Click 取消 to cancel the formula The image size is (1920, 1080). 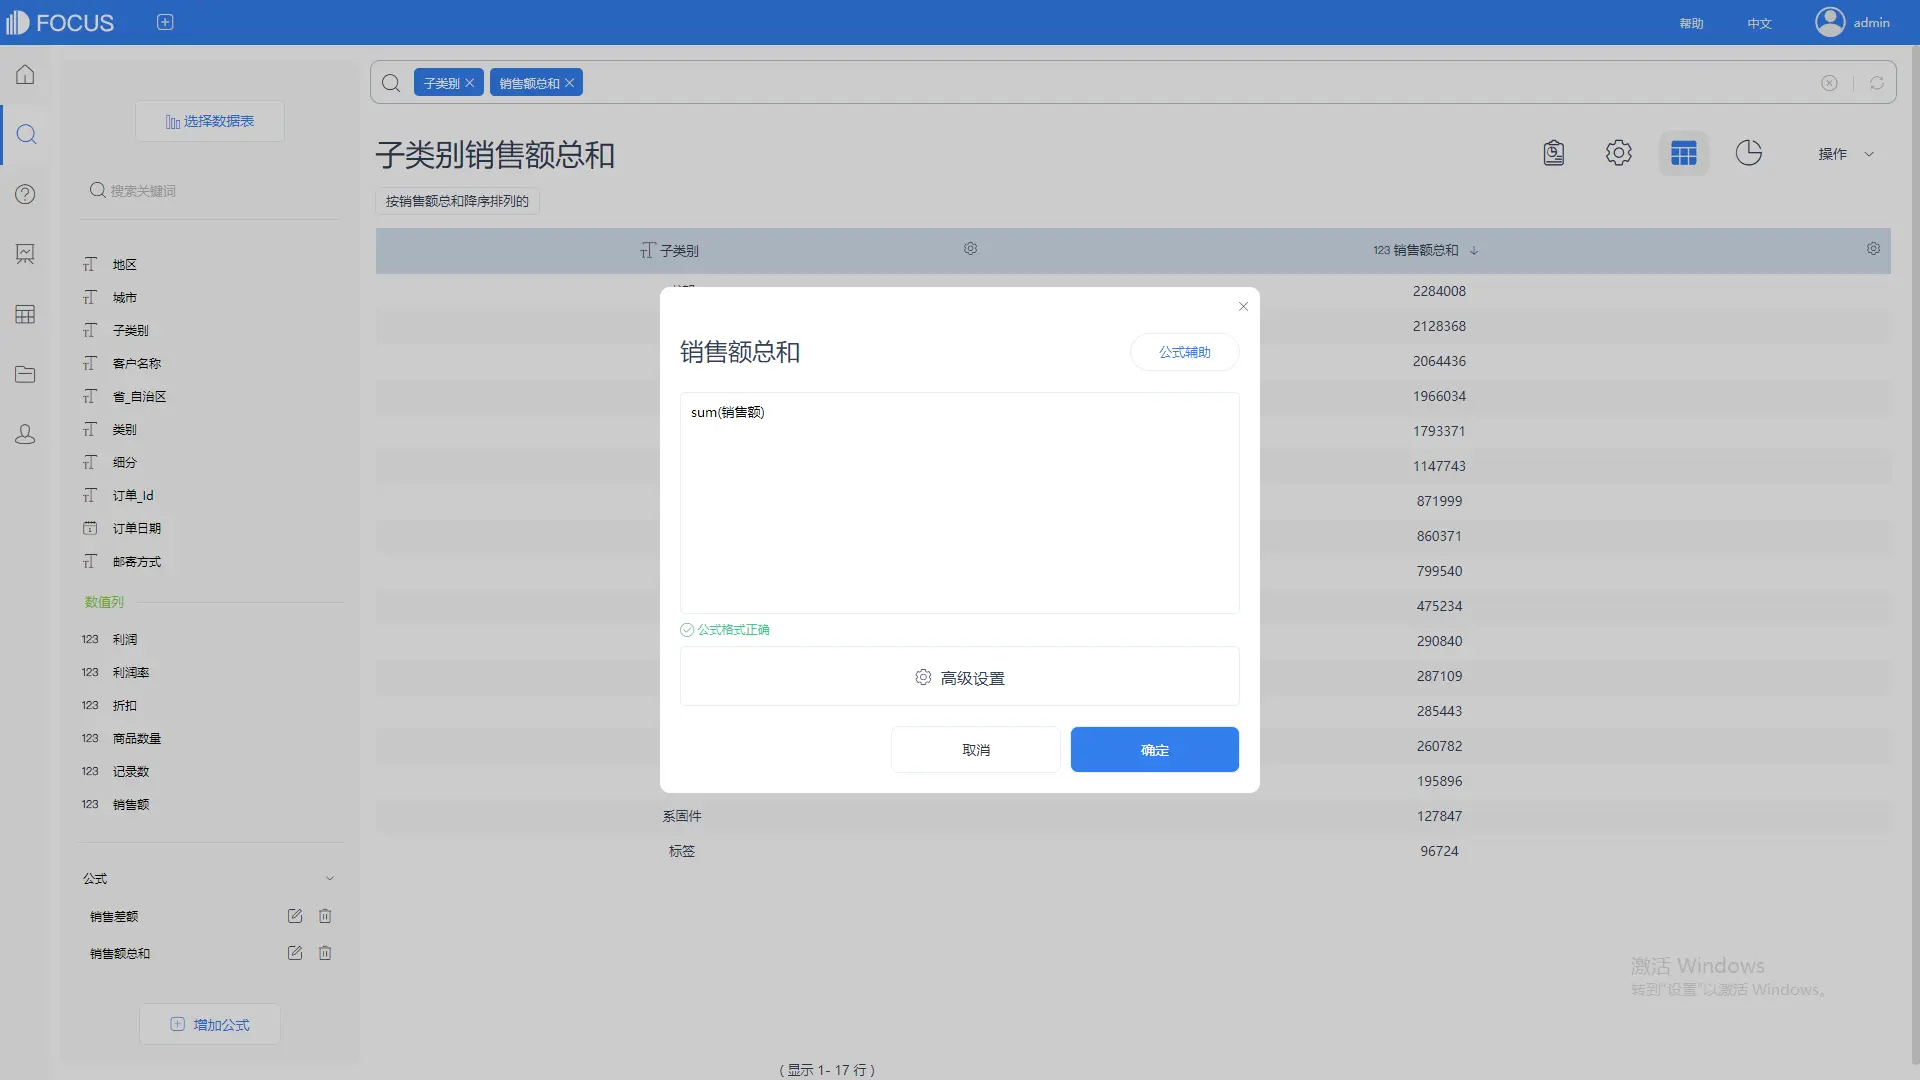[x=975, y=749]
